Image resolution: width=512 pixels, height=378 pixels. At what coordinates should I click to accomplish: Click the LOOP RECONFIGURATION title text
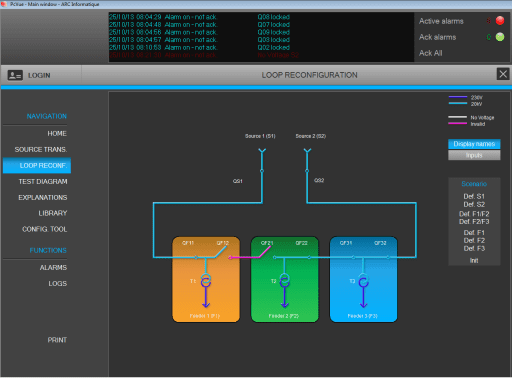tap(309, 75)
